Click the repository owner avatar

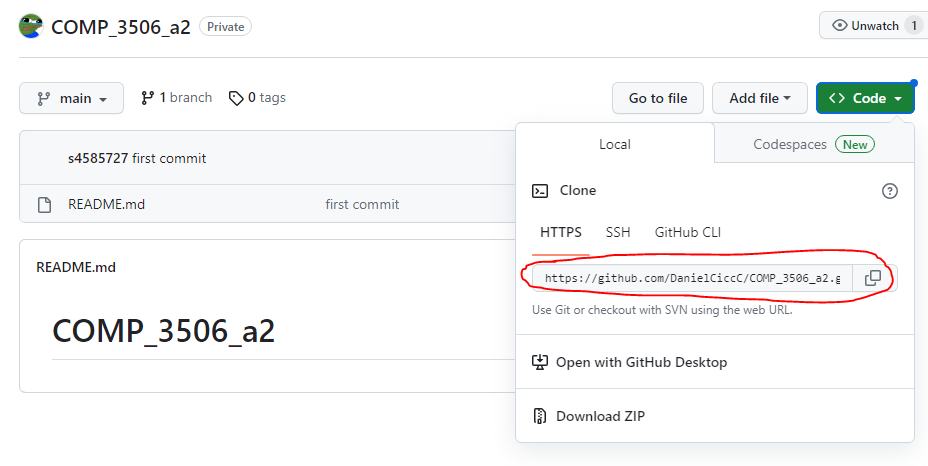pyautogui.click(x=31, y=26)
